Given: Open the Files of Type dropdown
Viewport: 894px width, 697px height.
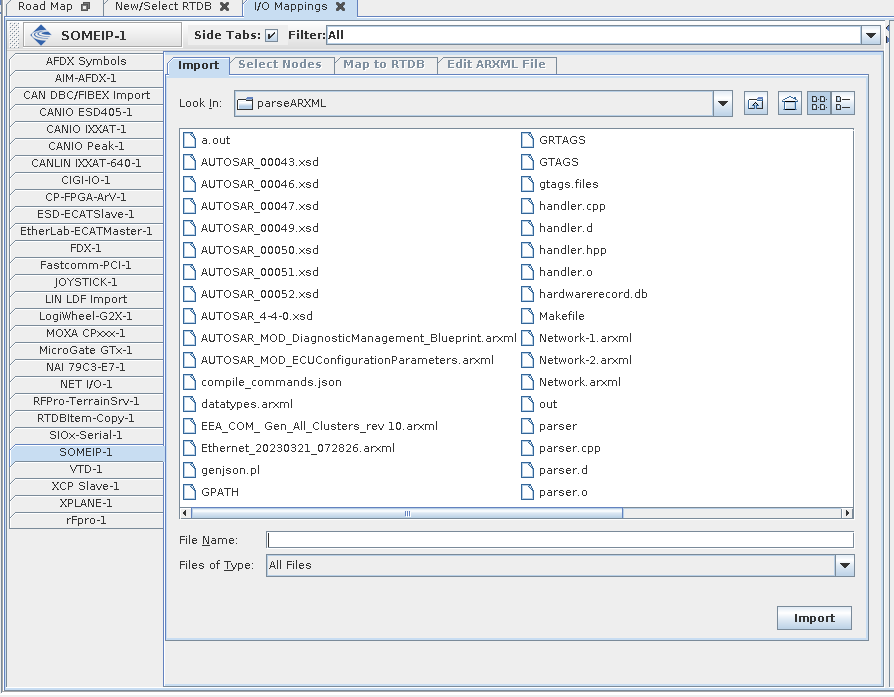Looking at the screenshot, I should [x=844, y=565].
